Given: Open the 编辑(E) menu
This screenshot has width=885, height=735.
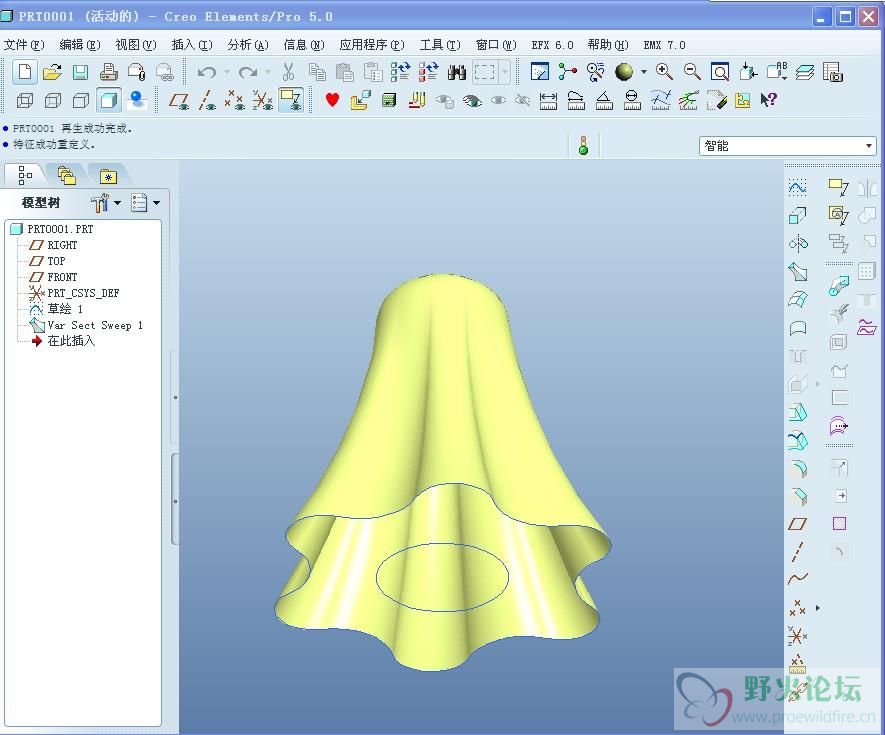Looking at the screenshot, I should coord(80,45).
